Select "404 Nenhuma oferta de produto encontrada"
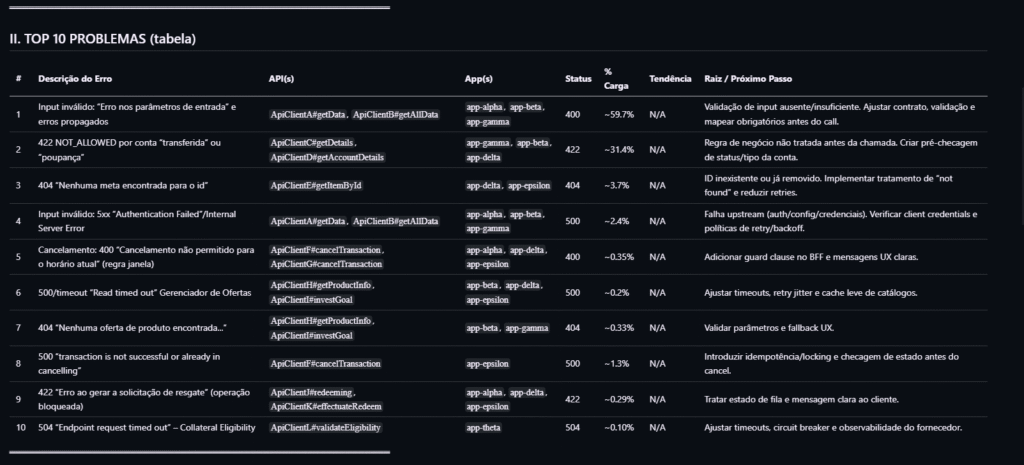Screen dimensions: 1024x465 pos(133,328)
